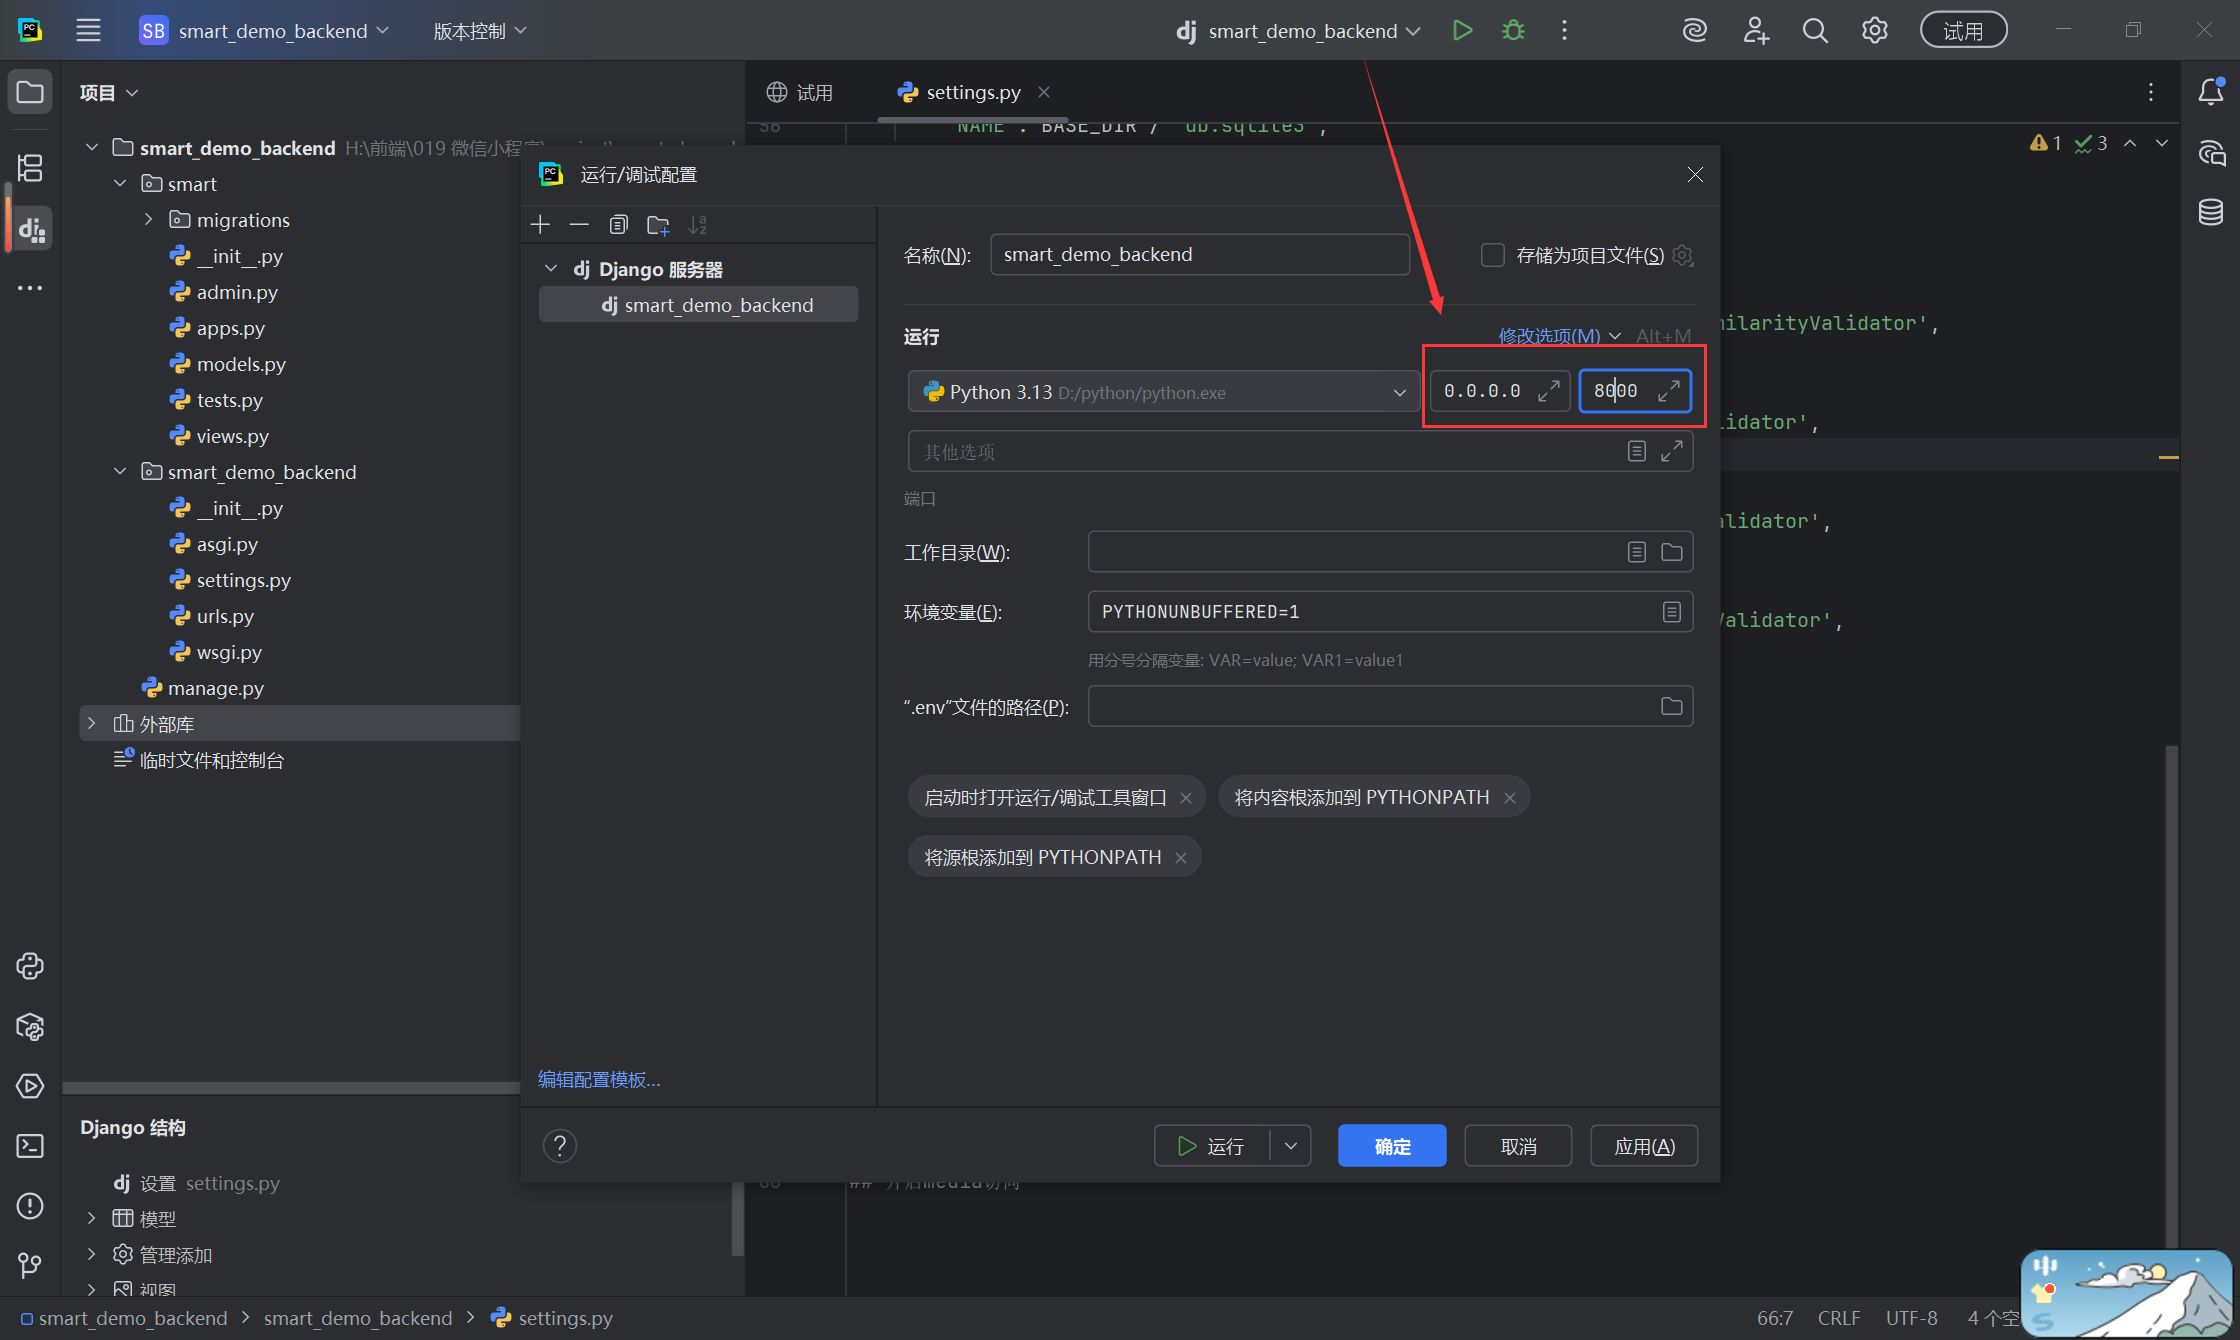The image size is (2240, 1340).
Task: Open the Python Console sidebar icon
Action: point(30,966)
